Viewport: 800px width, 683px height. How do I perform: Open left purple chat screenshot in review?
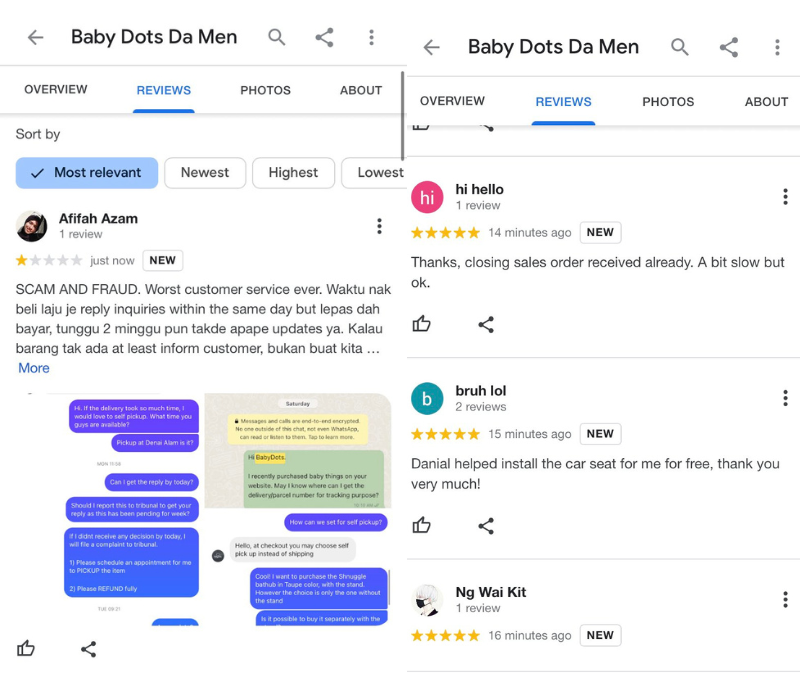[x=110, y=509]
